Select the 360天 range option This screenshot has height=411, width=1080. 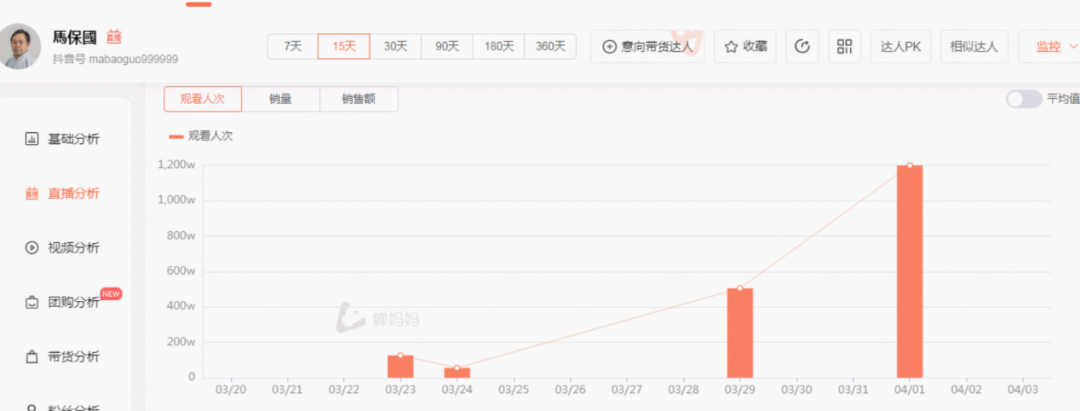(550, 46)
